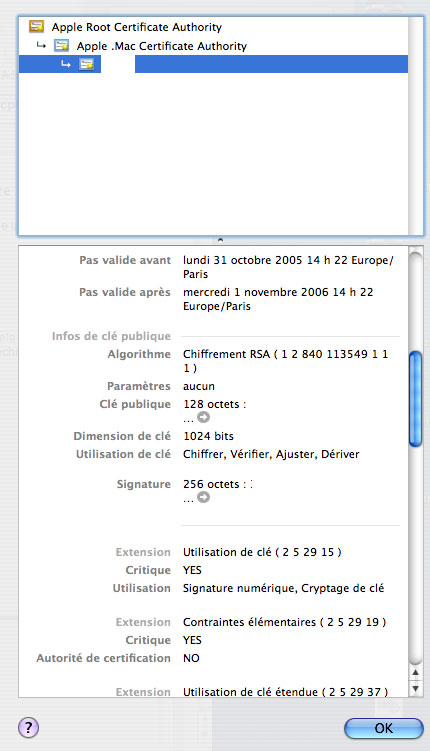Click the 'Autorité de certification' label

(x=103, y=658)
